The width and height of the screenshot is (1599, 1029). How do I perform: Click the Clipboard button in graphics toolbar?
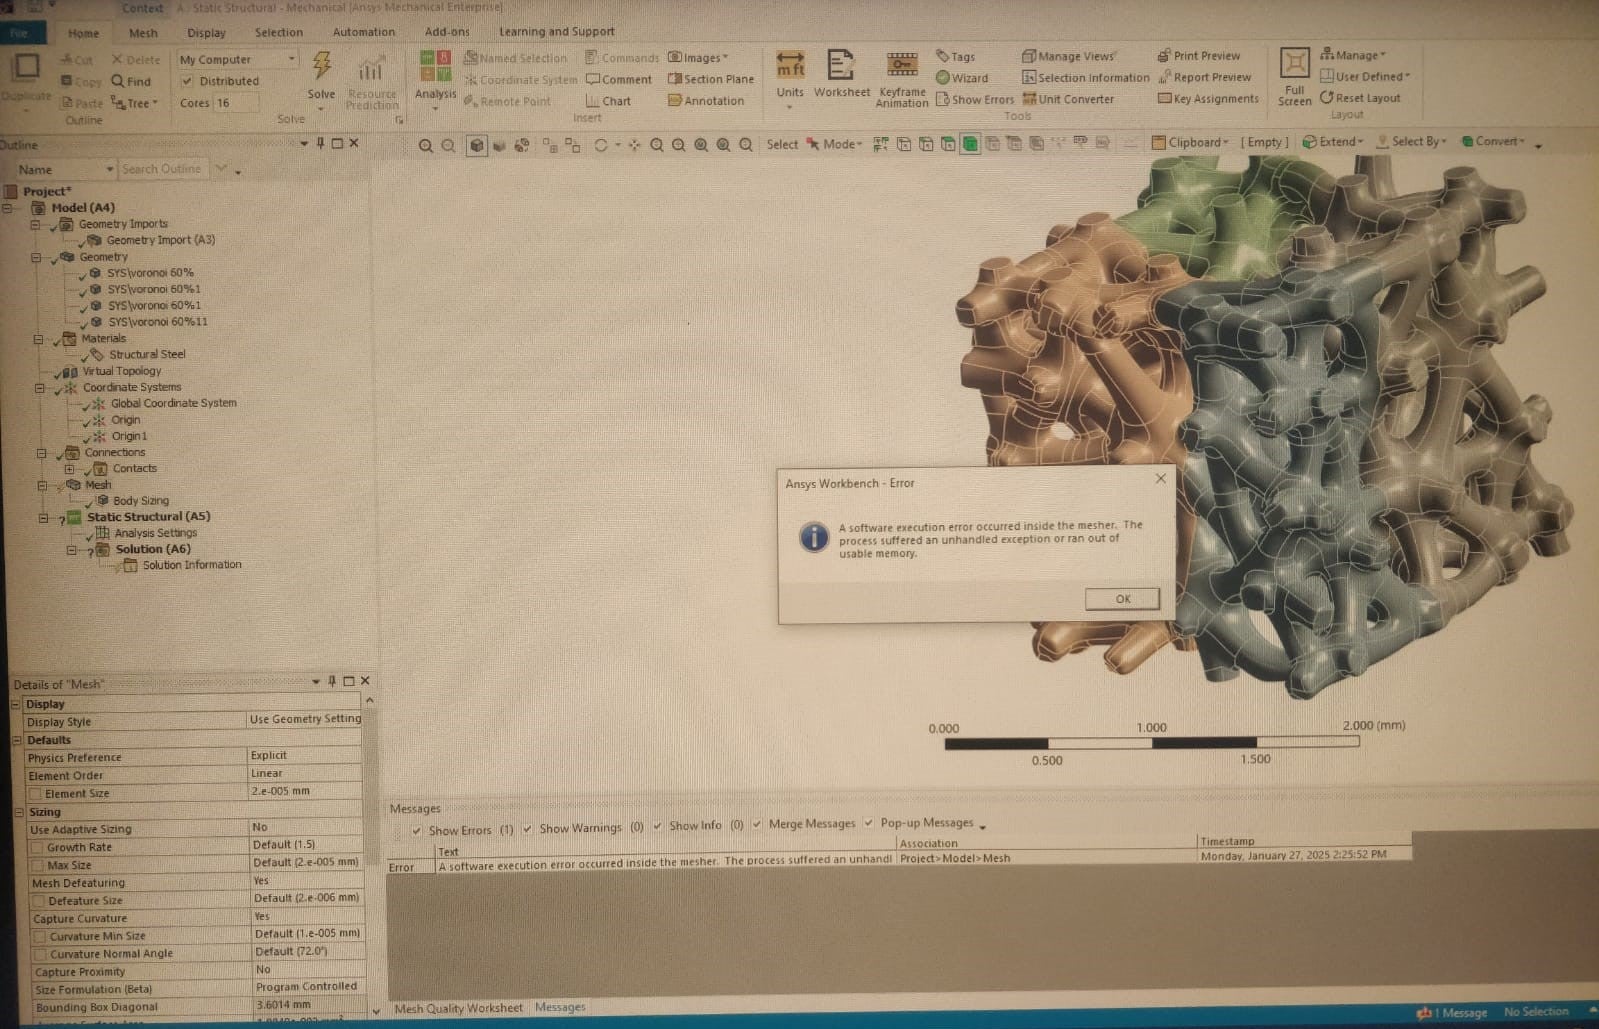(x=1190, y=142)
